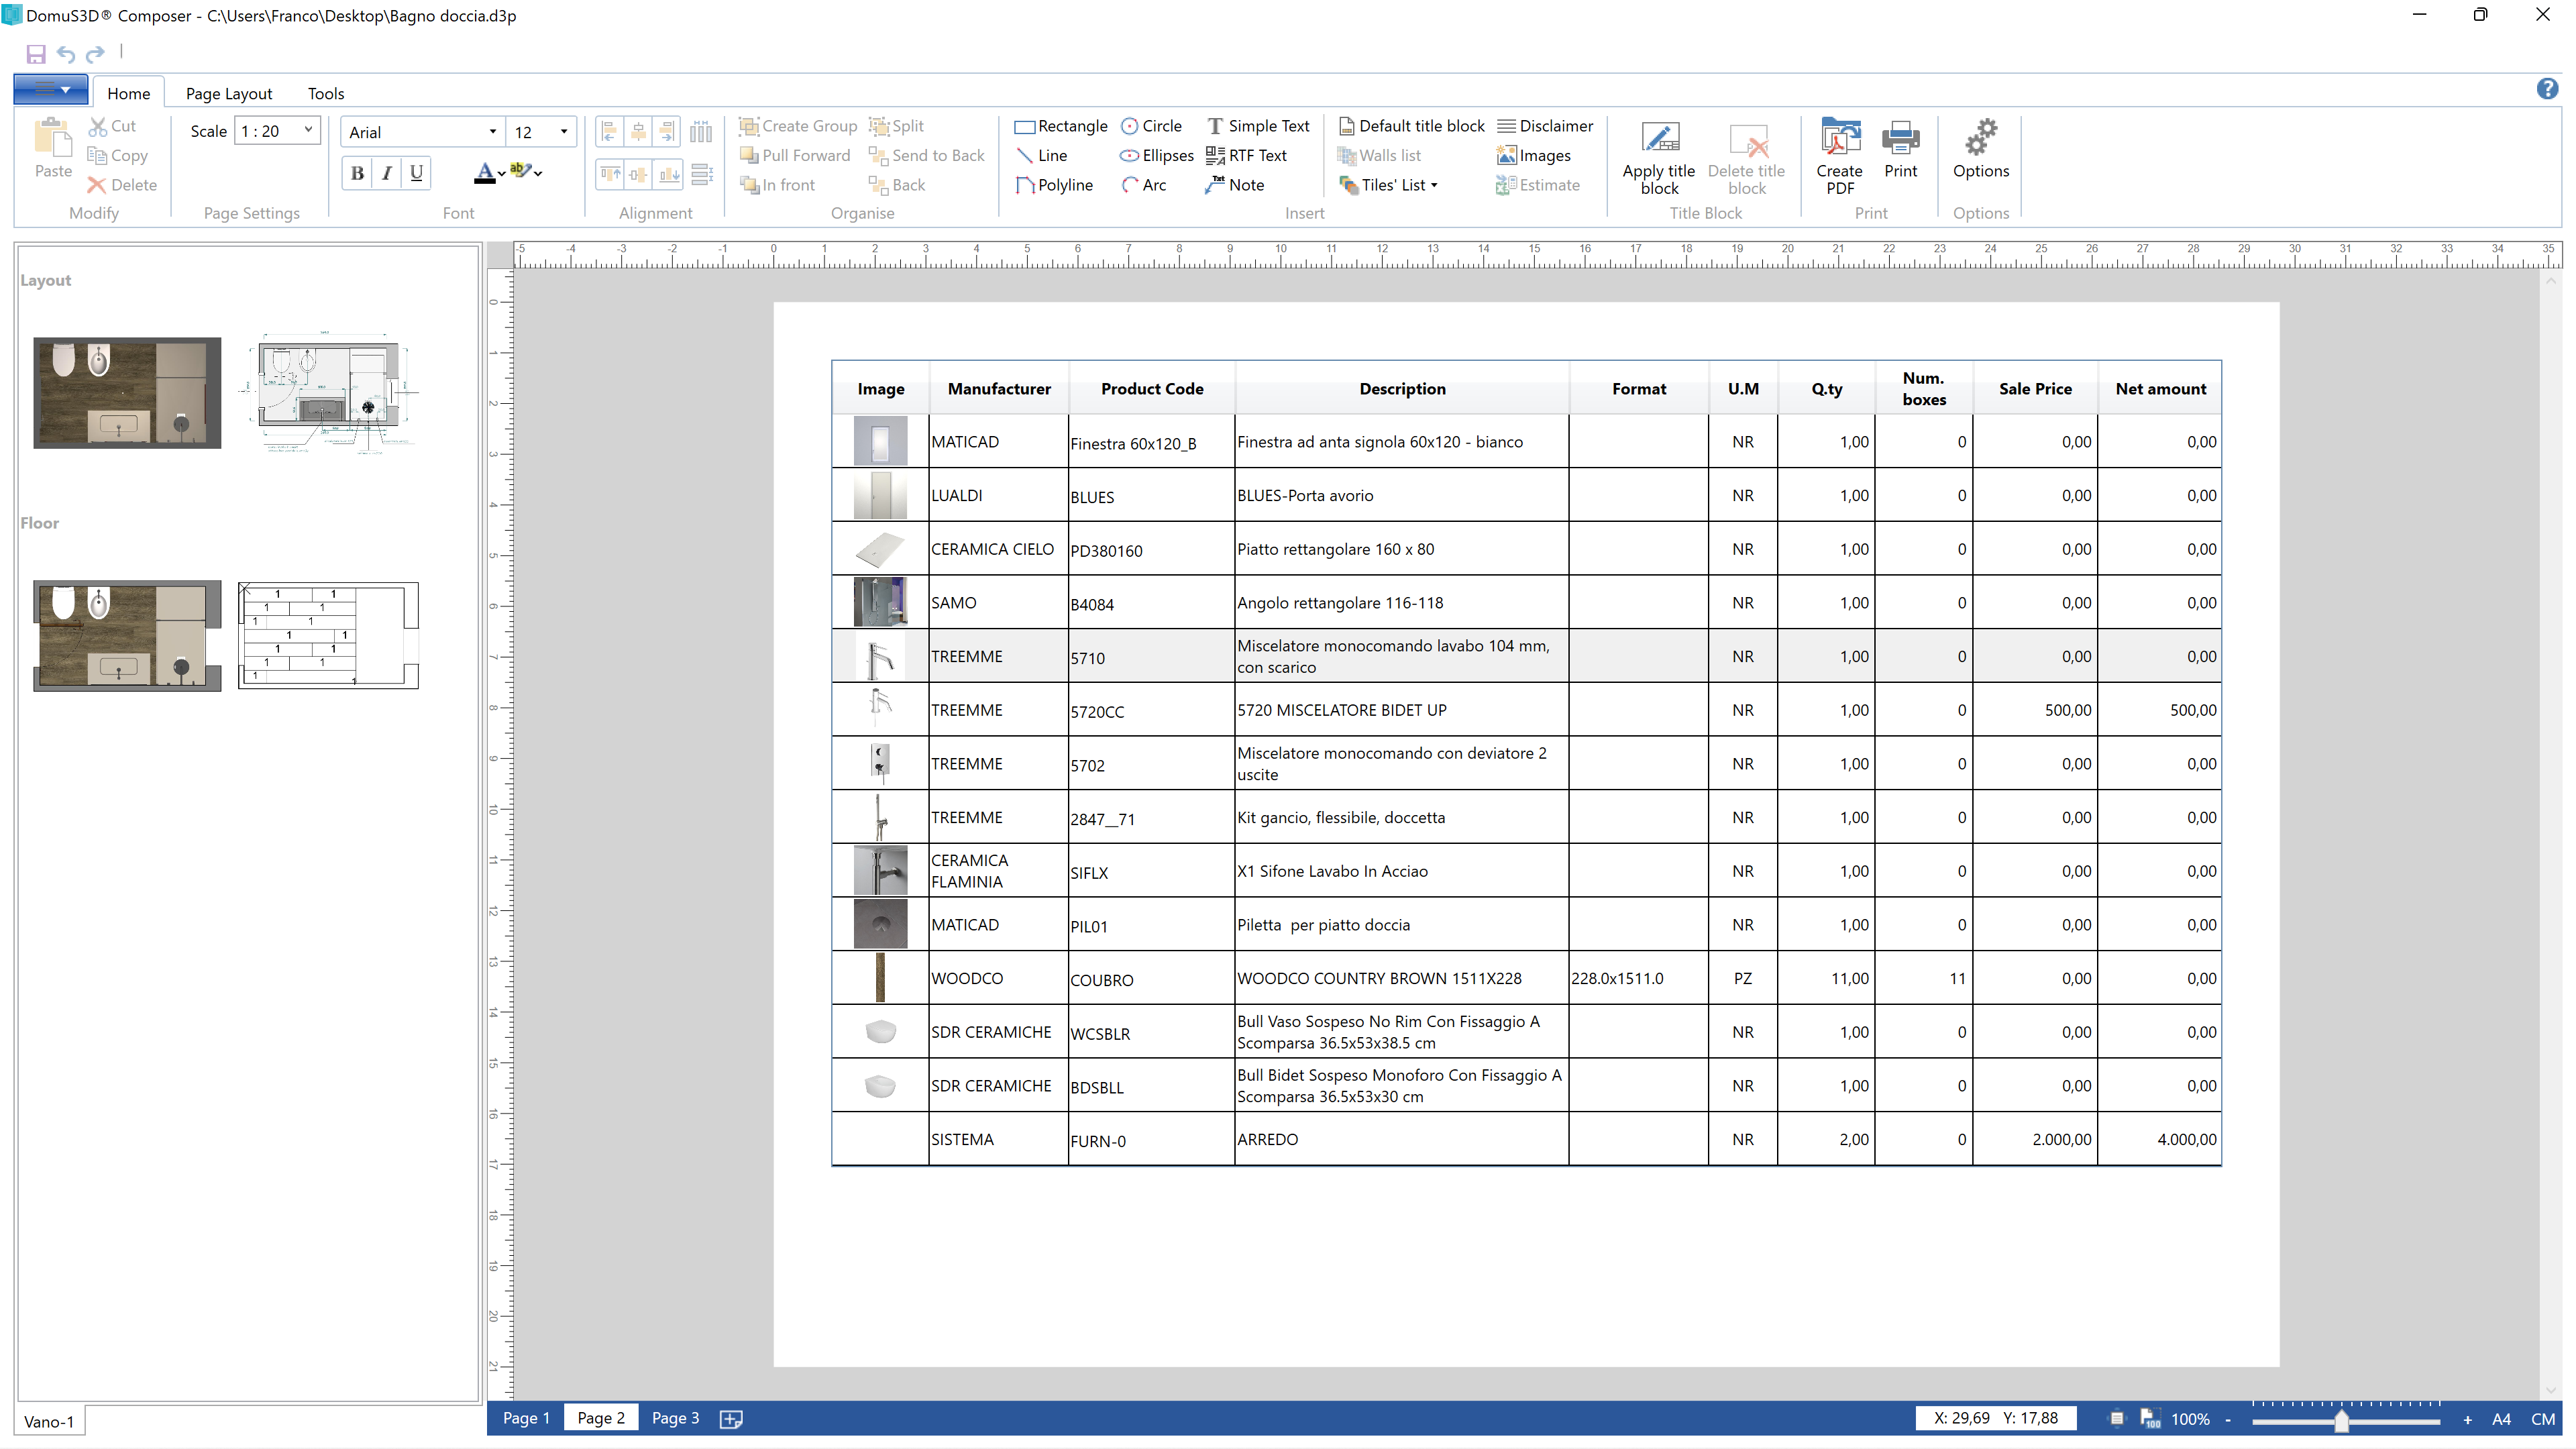Insert a Rectangle shape
Image resolution: width=2576 pixels, height=1449 pixels.
(1061, 126)
